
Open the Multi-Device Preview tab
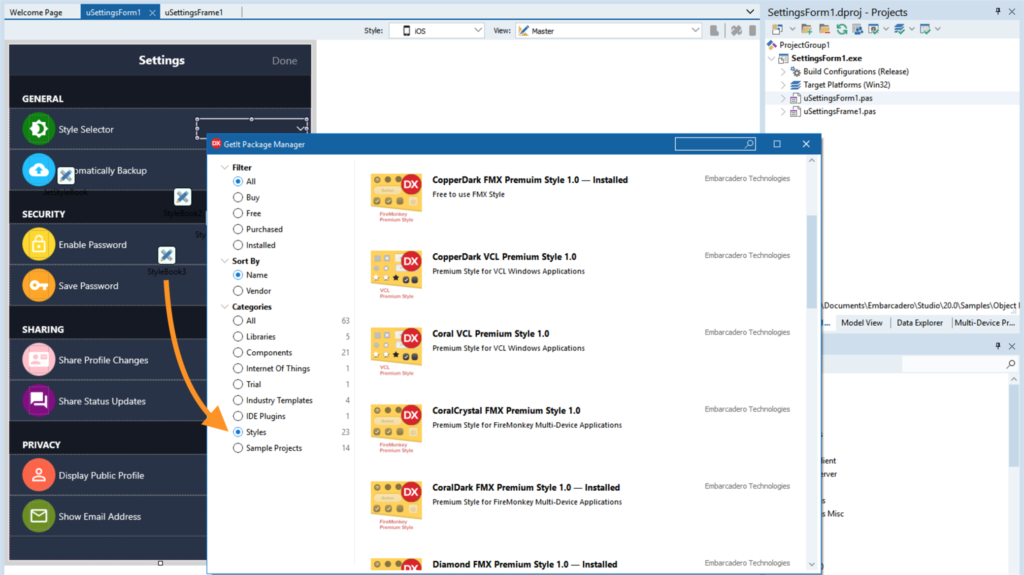(x=985, y=323)
